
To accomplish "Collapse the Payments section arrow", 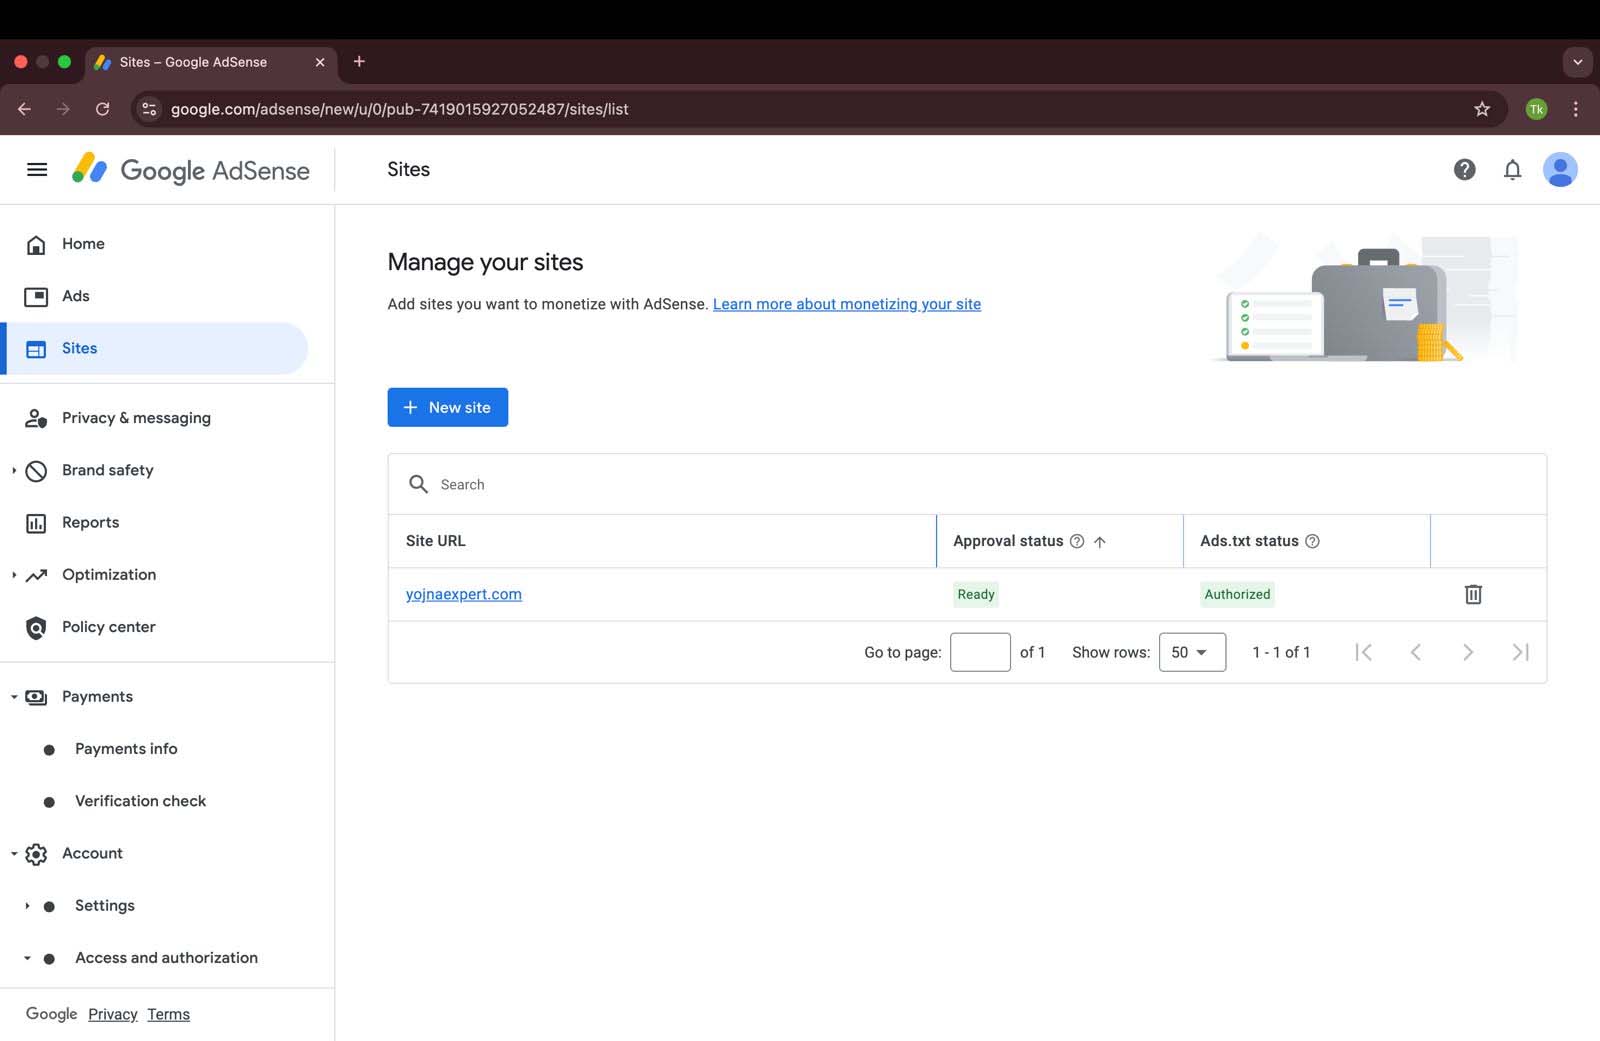I will click(x=14, y=697).
